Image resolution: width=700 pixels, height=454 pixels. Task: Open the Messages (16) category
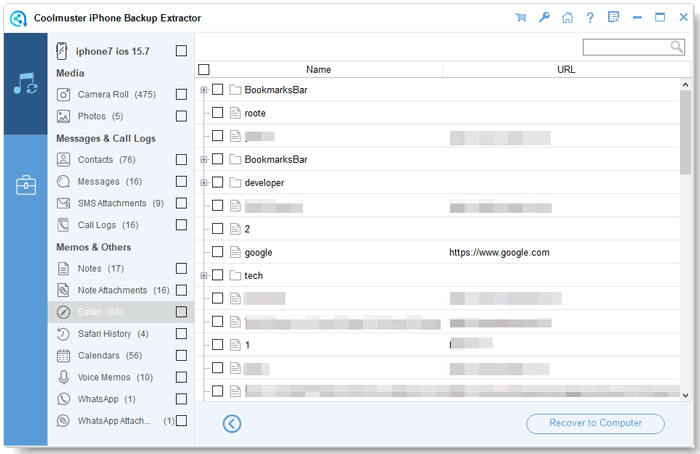[110, 181]
